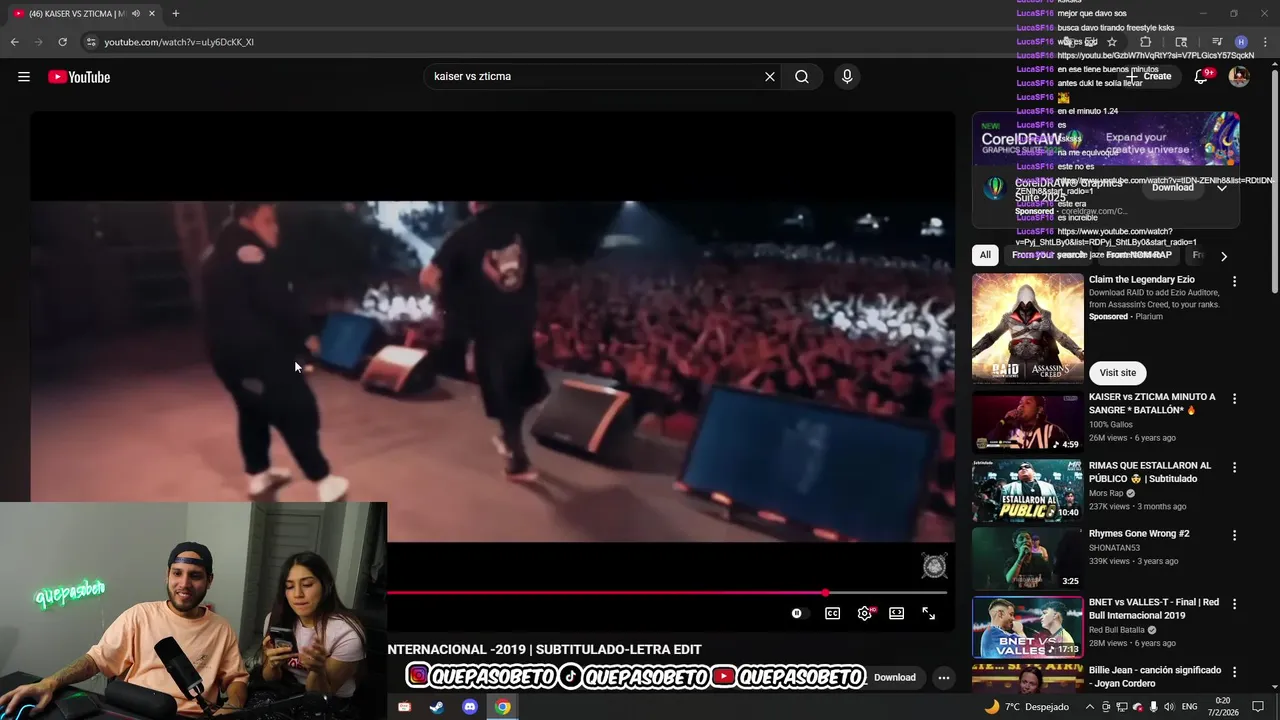This screenshot has width=1280, height=720.
Task: Toggle autoplay switch in player
Action: (797, 613)
